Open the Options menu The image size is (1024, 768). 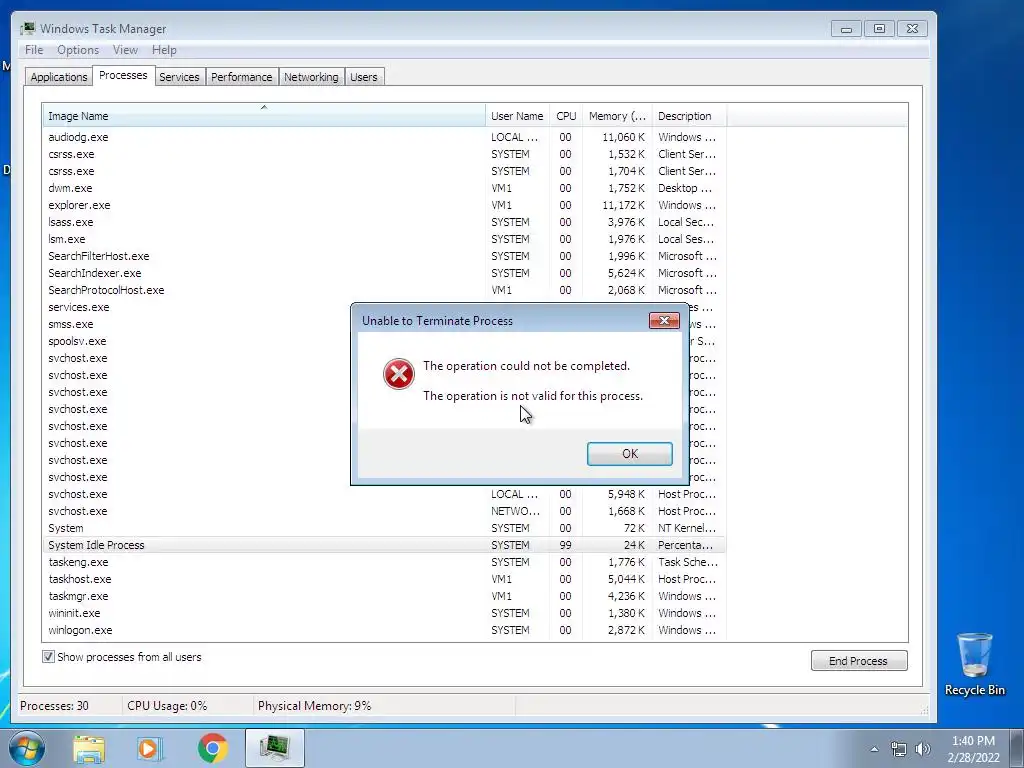pyautogui.click(x=78, y=50)
